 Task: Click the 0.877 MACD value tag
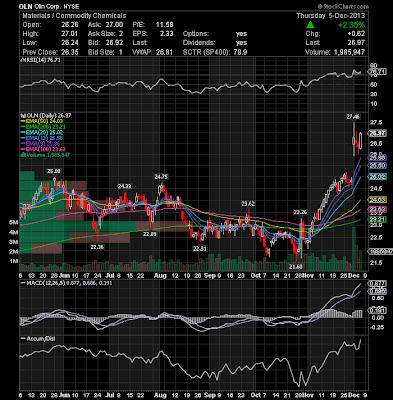click(377, 284)
